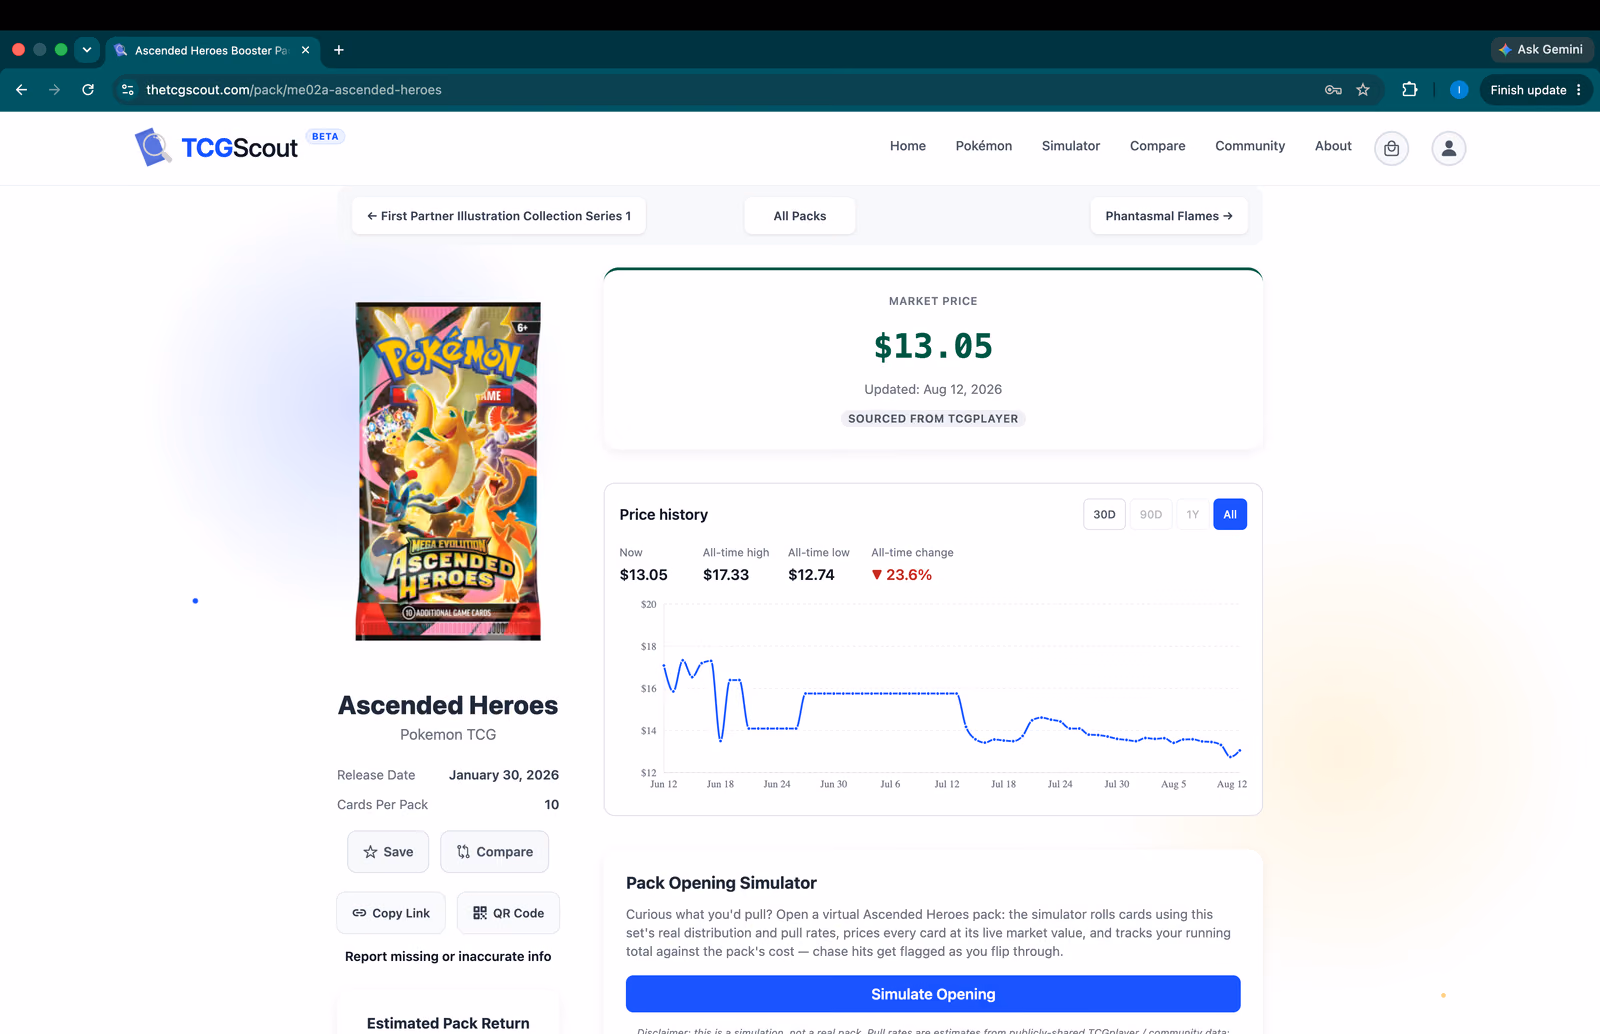Go back with the browser back arrow
The width and height of the screenshot is (1600, 1034).
click(21, 90)
